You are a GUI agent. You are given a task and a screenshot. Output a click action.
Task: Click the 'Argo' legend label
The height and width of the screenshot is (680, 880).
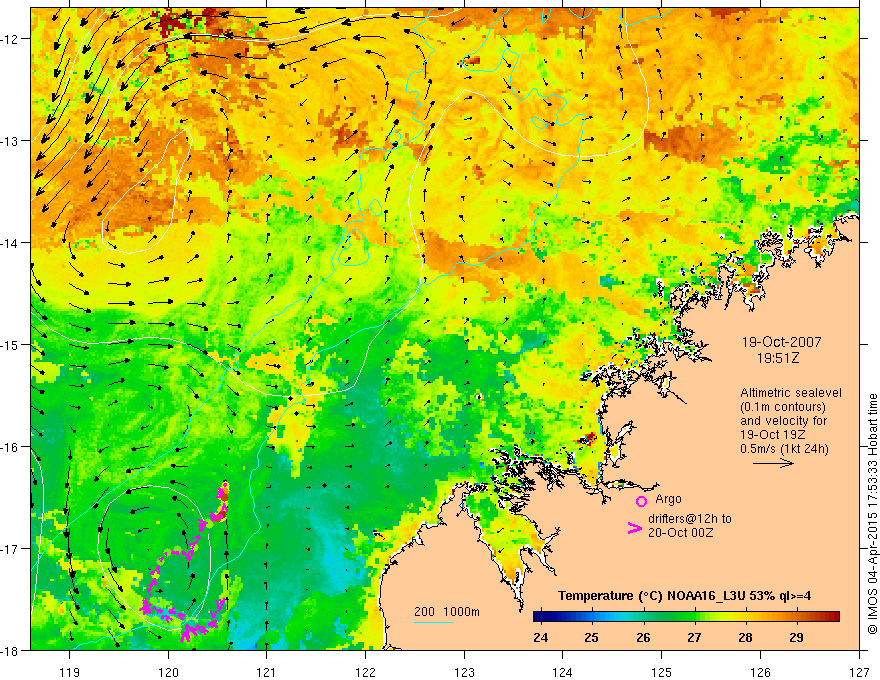coord(668,499)
